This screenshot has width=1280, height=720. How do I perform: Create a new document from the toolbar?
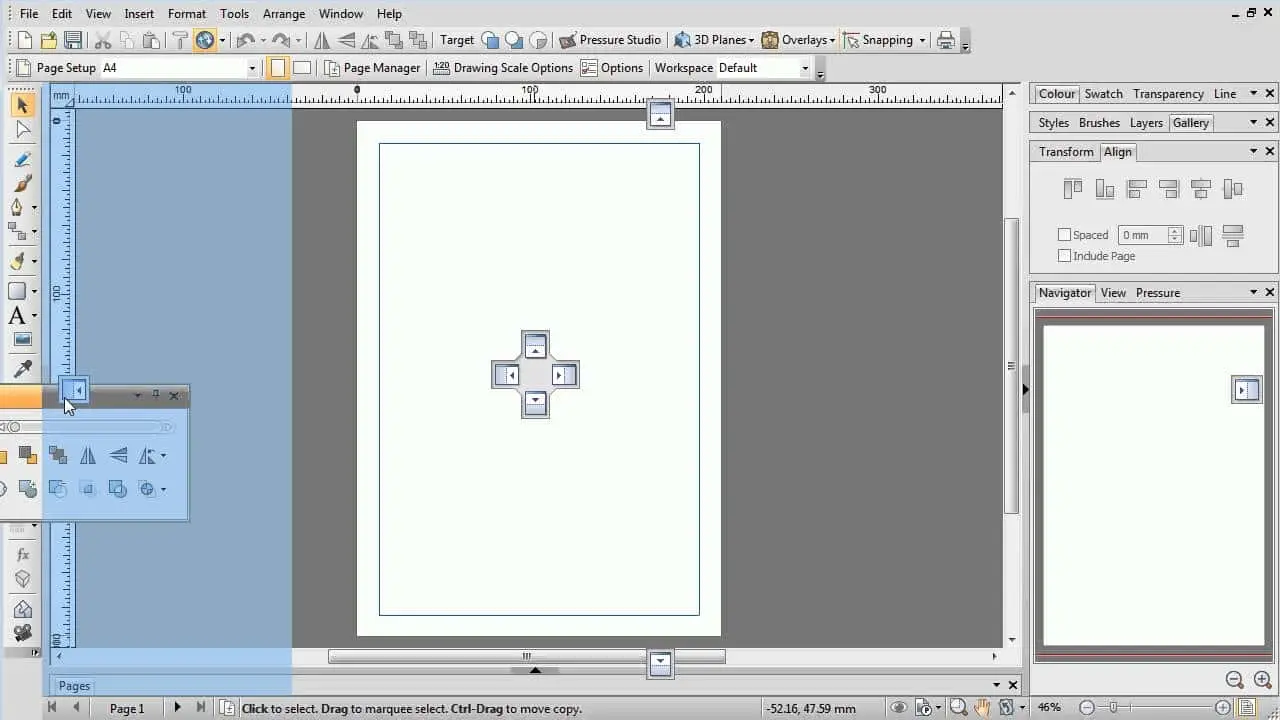24,40
